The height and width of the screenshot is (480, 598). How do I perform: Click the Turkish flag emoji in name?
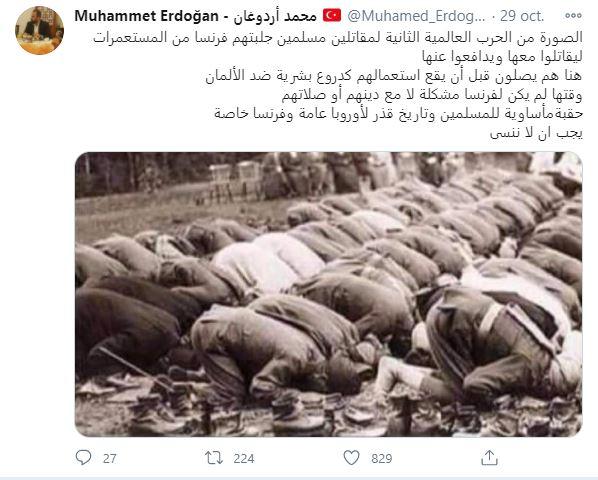332,16
